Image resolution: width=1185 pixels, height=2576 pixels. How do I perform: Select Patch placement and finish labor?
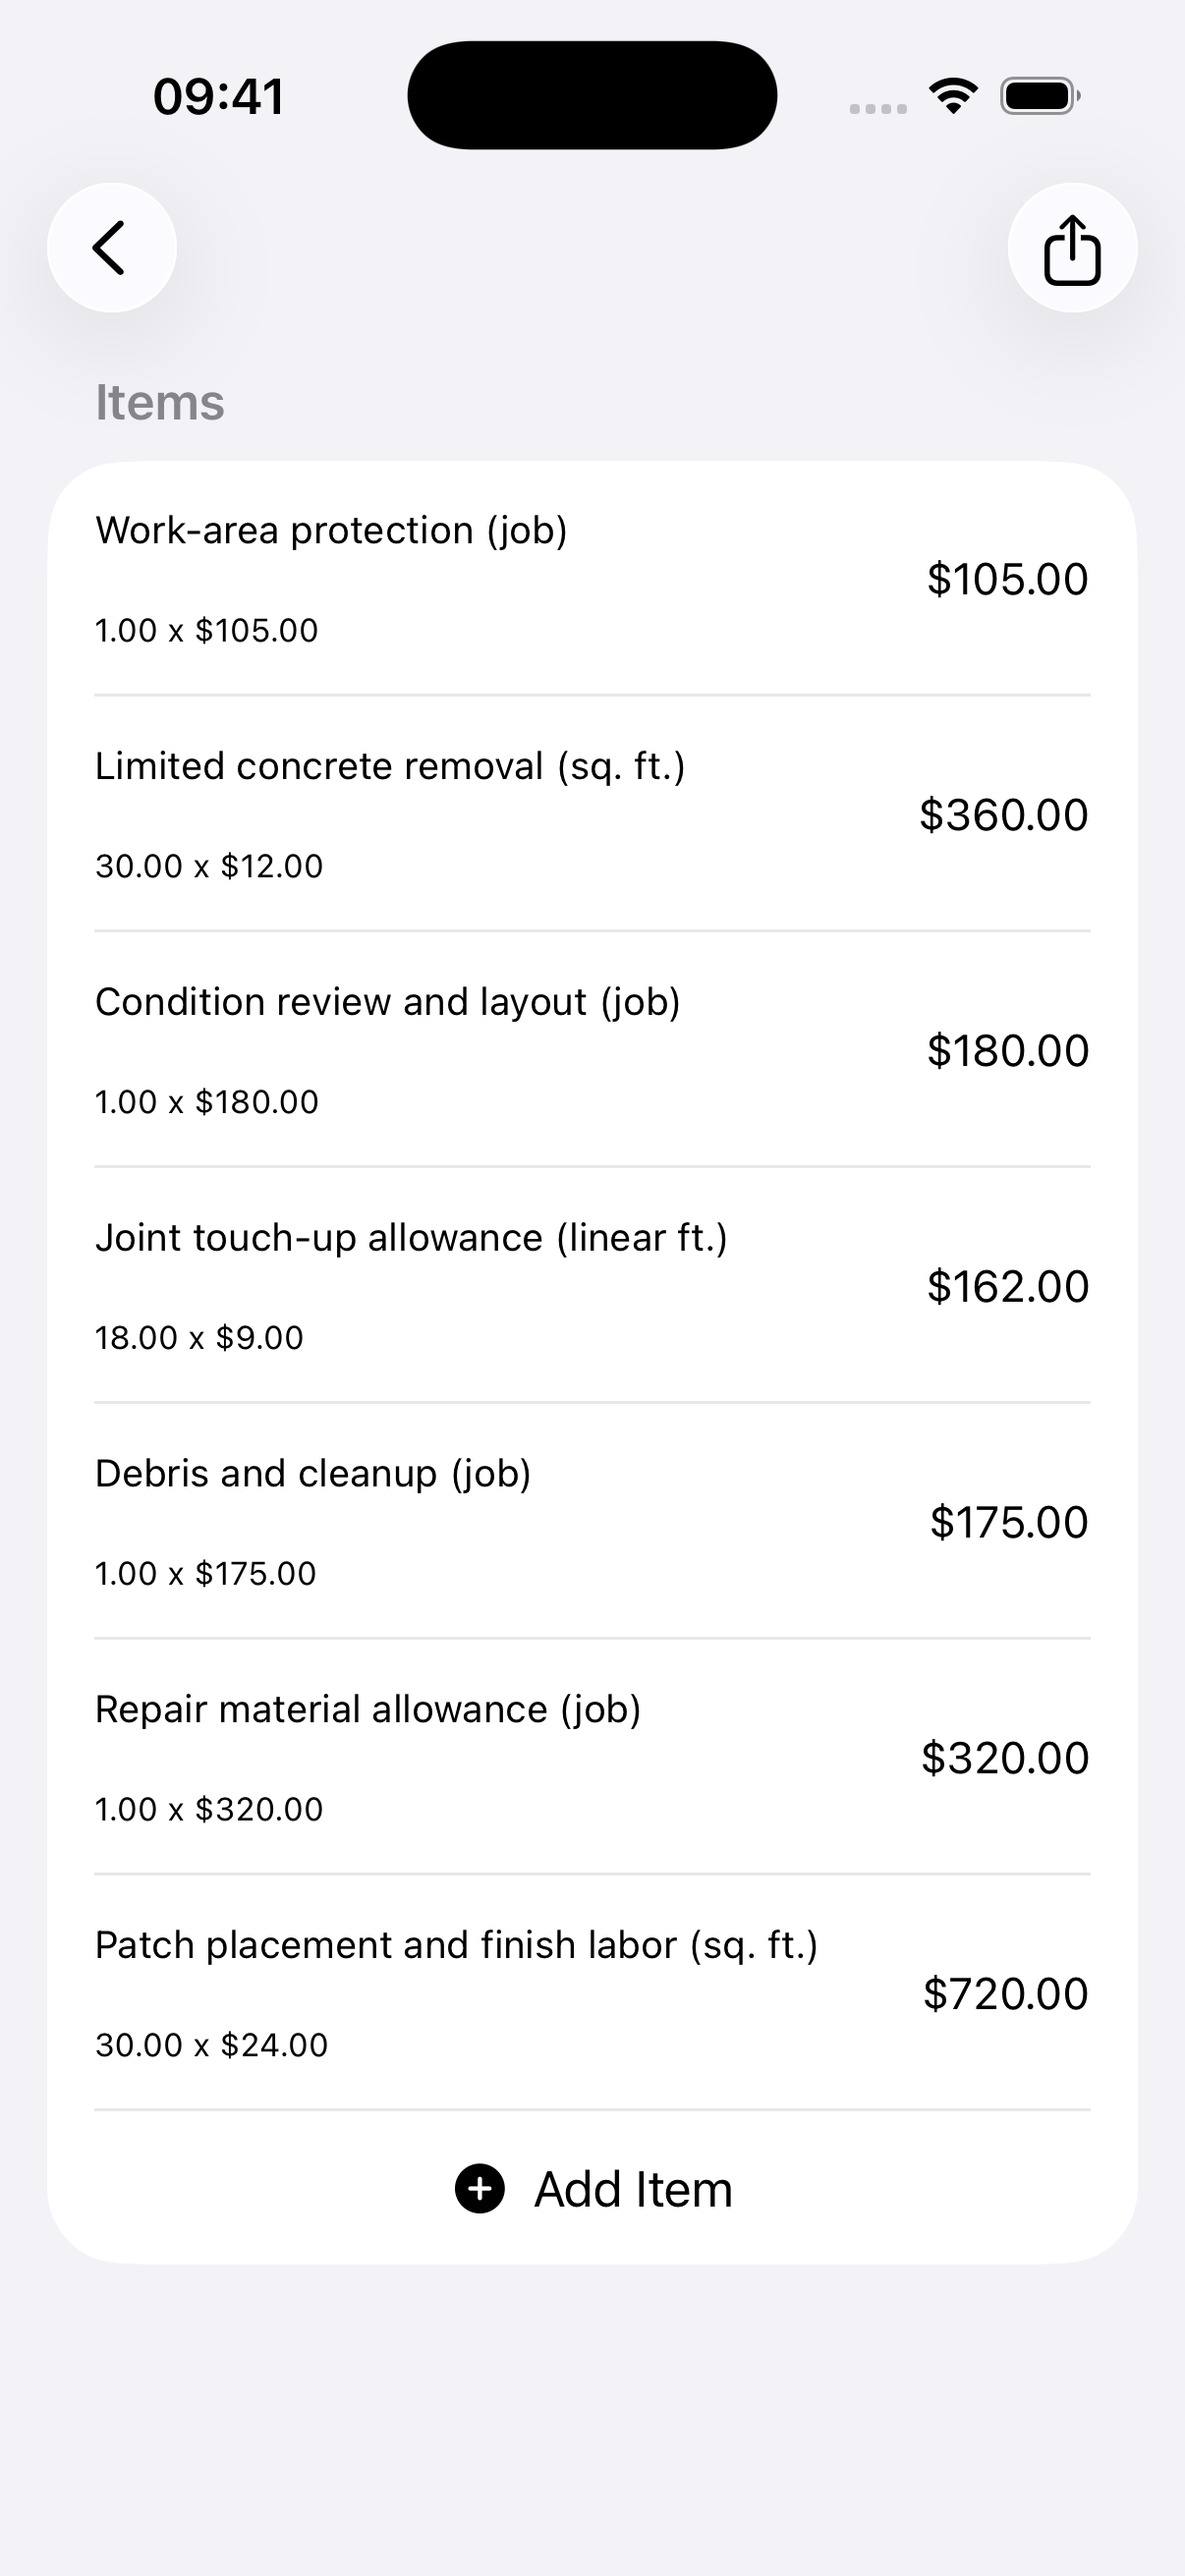592,1994
